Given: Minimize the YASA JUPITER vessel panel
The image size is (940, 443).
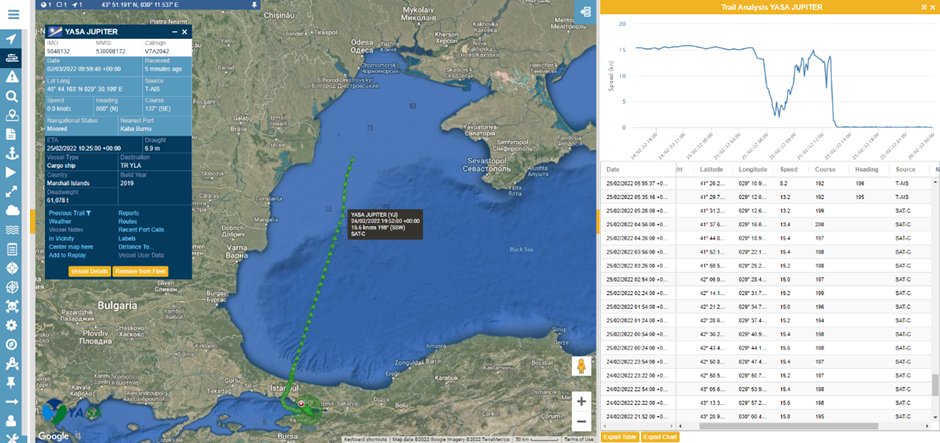Looking at the screenshot, I should point(174,32).
